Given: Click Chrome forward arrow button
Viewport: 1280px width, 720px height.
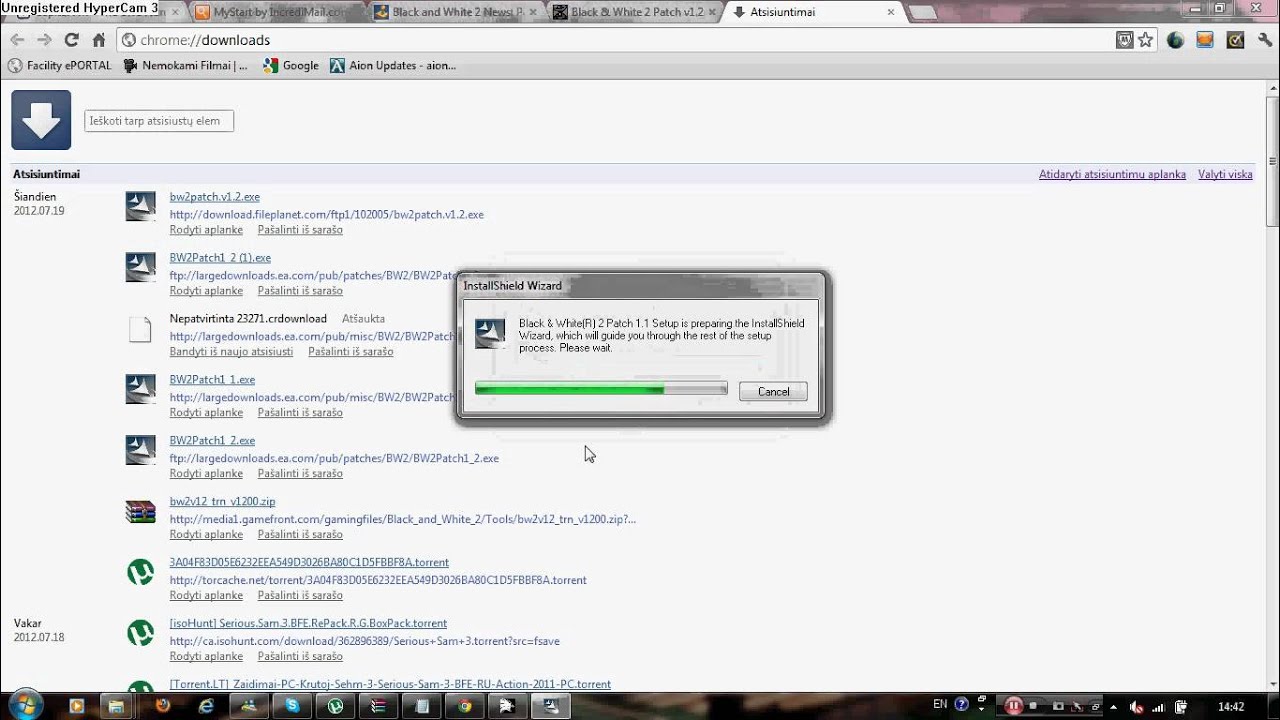Looking at the screenshot, I should (43, 40).
